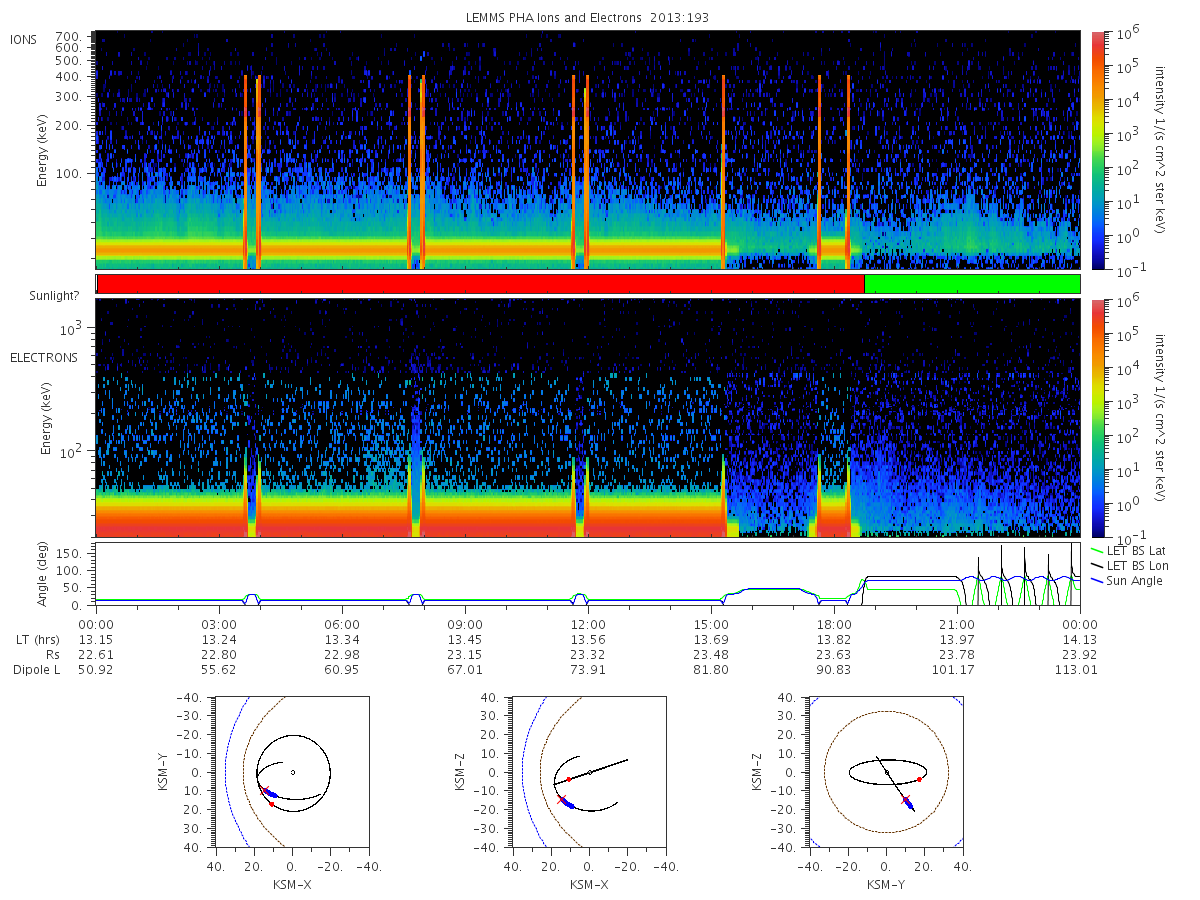The image size is (1200, 900).
Task: Click the LT value 13.15
Action: [96, 639]
